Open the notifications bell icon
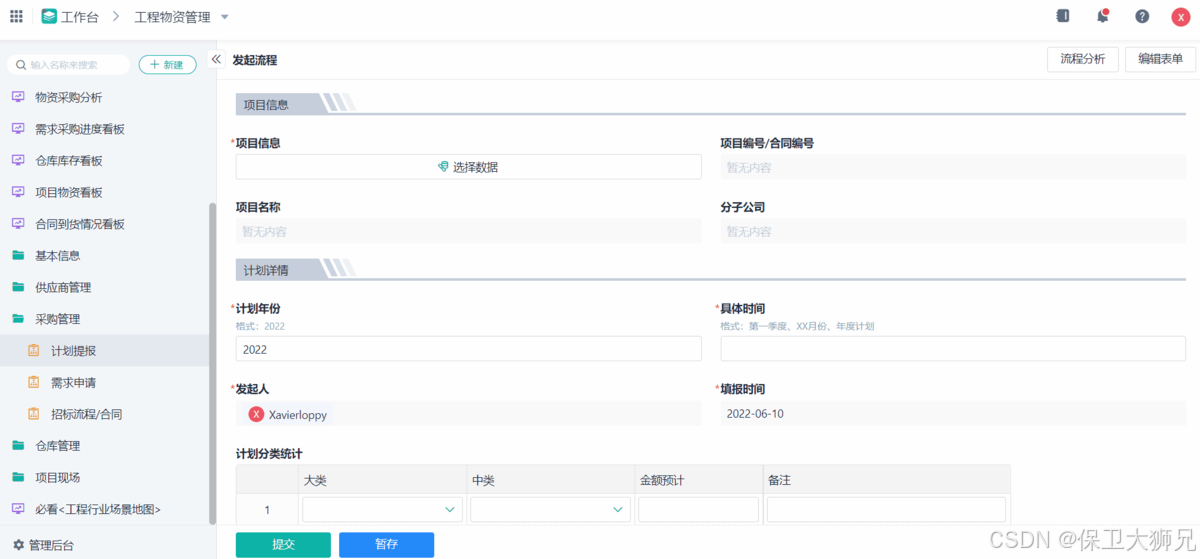Viewport: 1200px width, 559px height. point(1102,16)
